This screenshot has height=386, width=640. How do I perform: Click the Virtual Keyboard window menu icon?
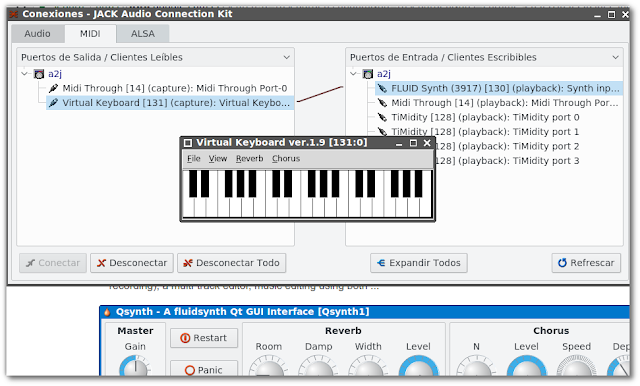coord(188,143)
